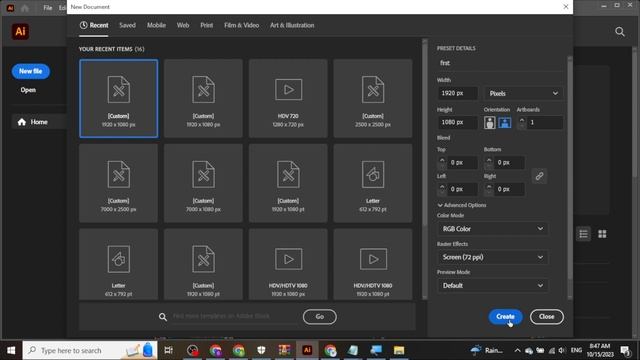640x360 pixels.
Task: Open the Web presets tab
Action: [x=183, y=25]
